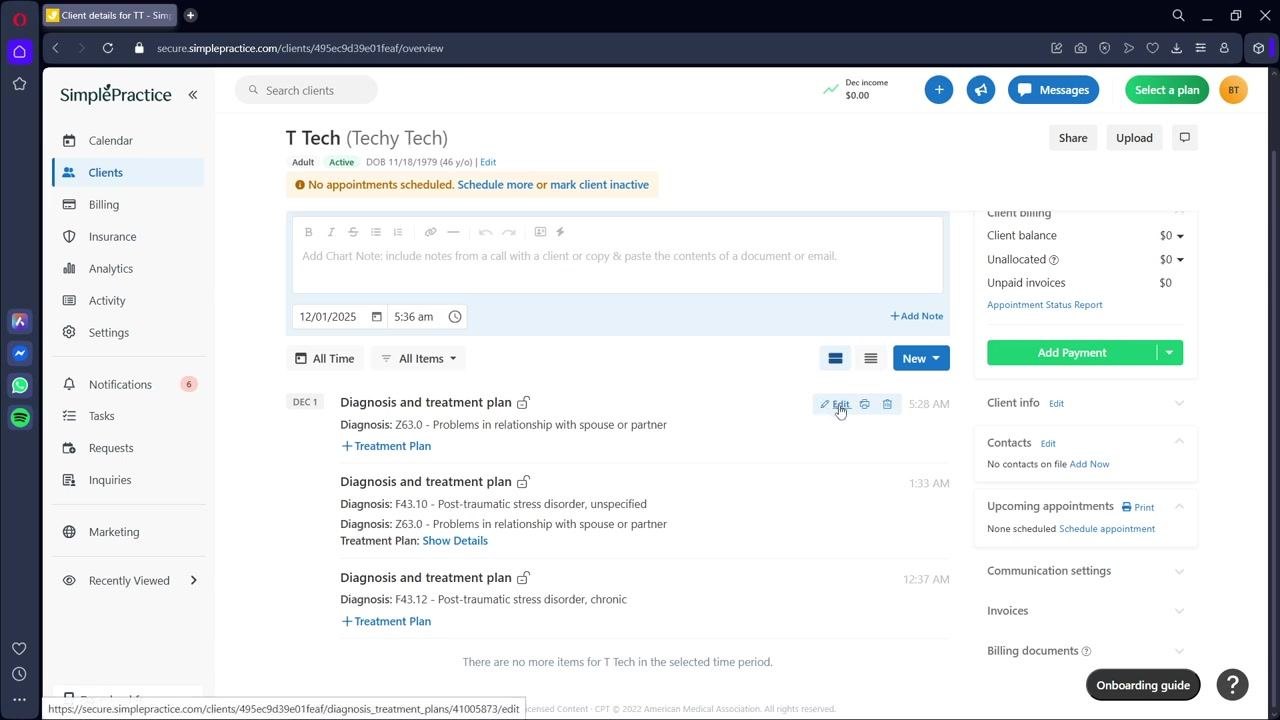Click the Add Payment button
Screen dimensions: 1280x720
click(1071, 352)
